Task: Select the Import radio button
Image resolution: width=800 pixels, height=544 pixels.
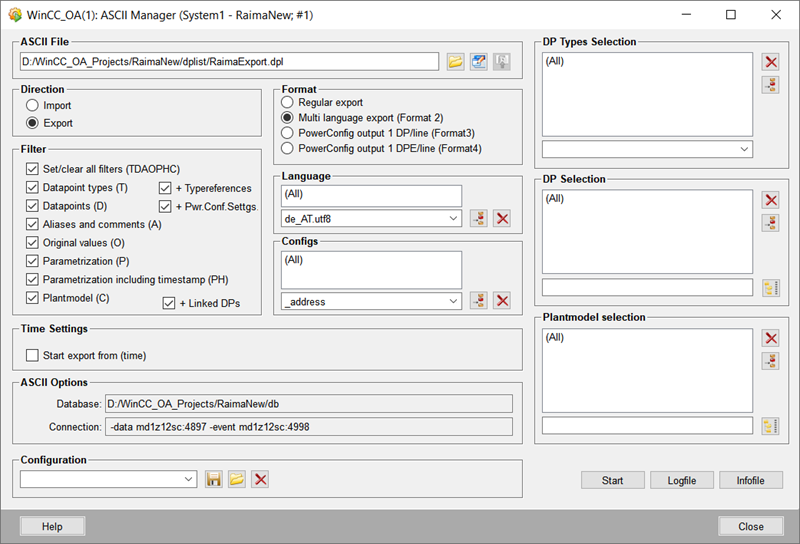Action: click(33, 105)
